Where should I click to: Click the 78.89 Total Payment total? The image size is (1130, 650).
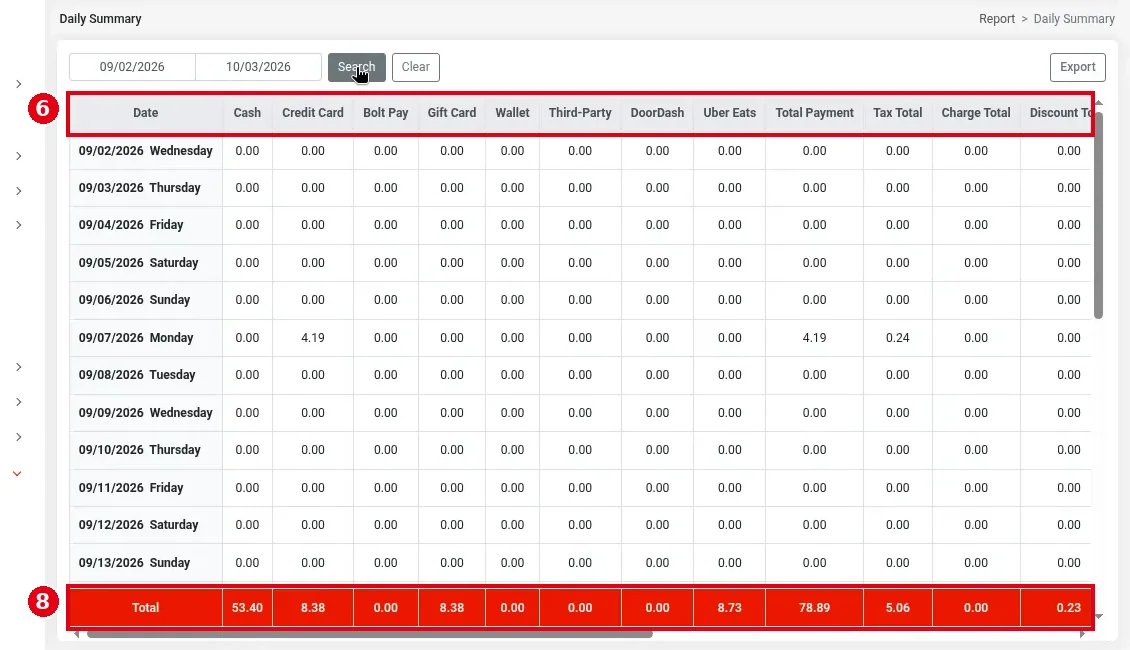[814, 607]
